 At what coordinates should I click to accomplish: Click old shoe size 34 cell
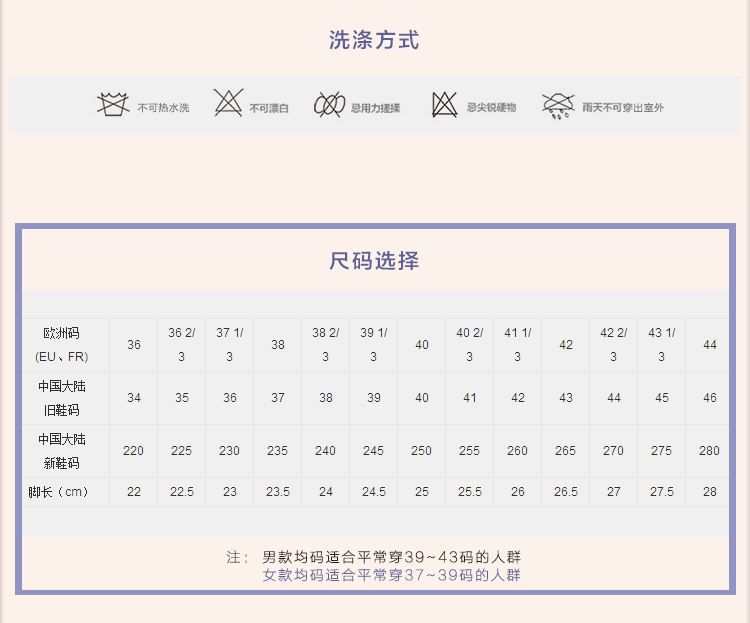(134, 398)
